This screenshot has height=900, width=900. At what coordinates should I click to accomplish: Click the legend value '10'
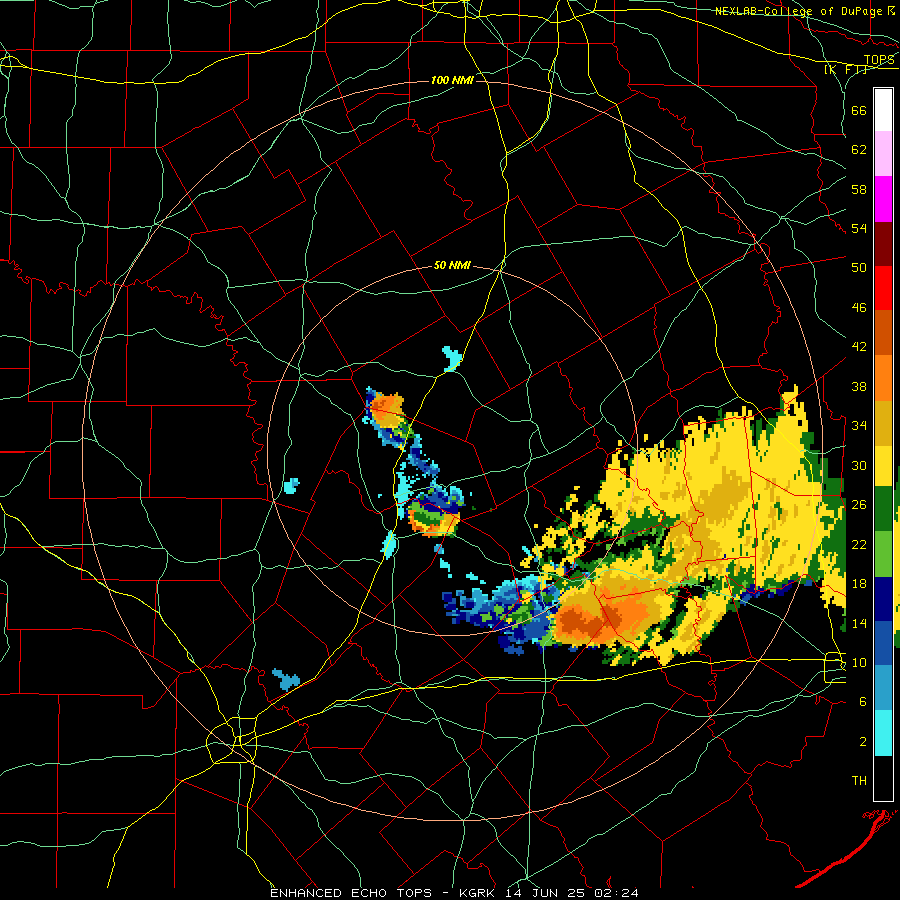[x=859, y=662]
